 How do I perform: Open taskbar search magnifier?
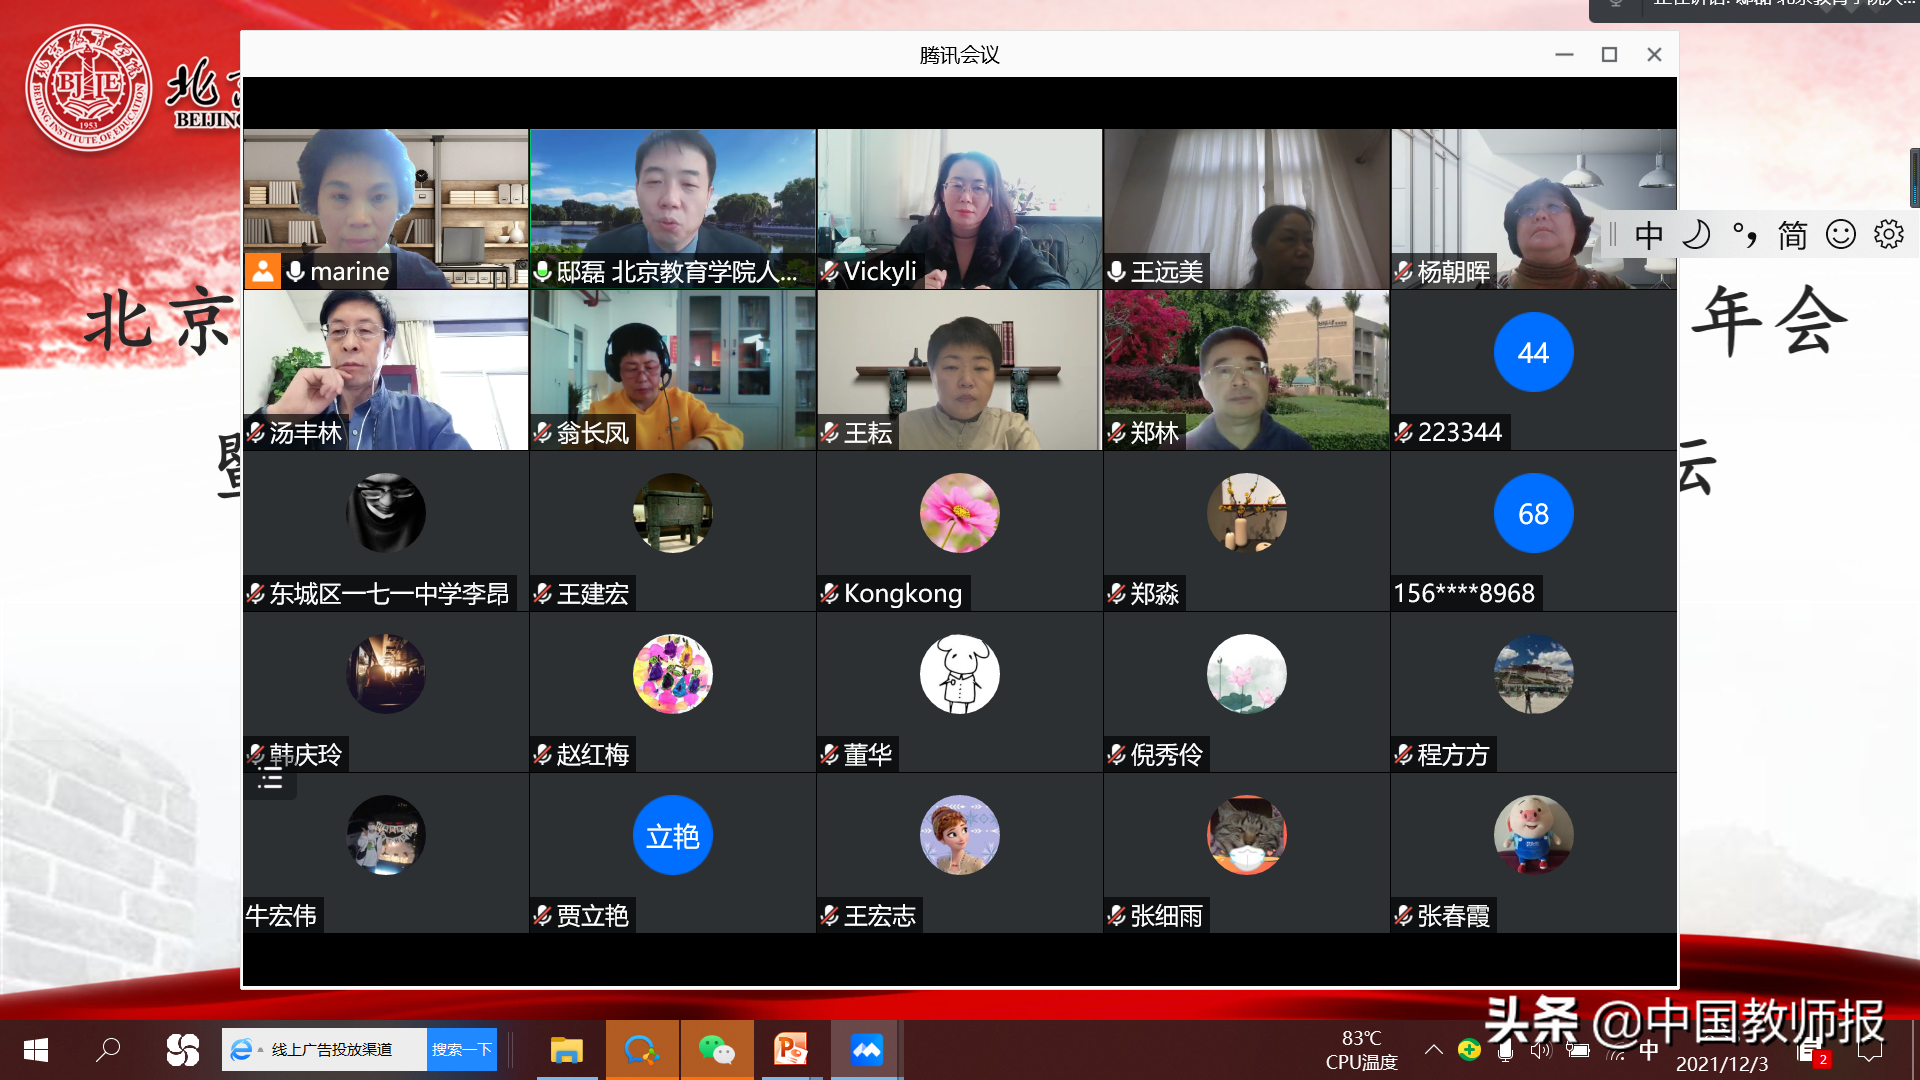coord(108,1050)
